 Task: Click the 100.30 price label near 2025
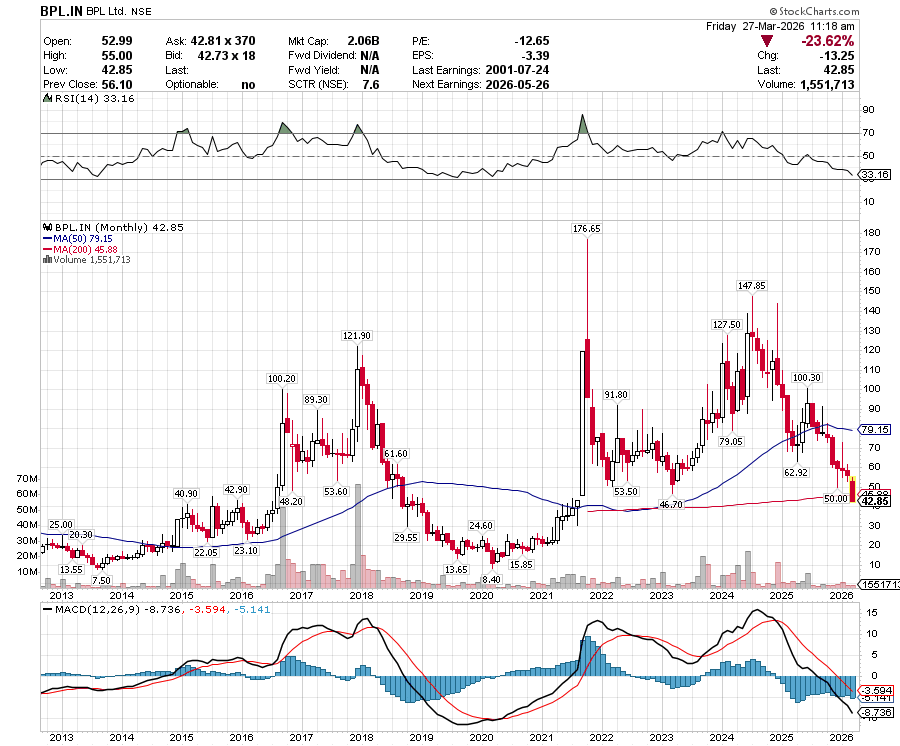click(806, 377)
